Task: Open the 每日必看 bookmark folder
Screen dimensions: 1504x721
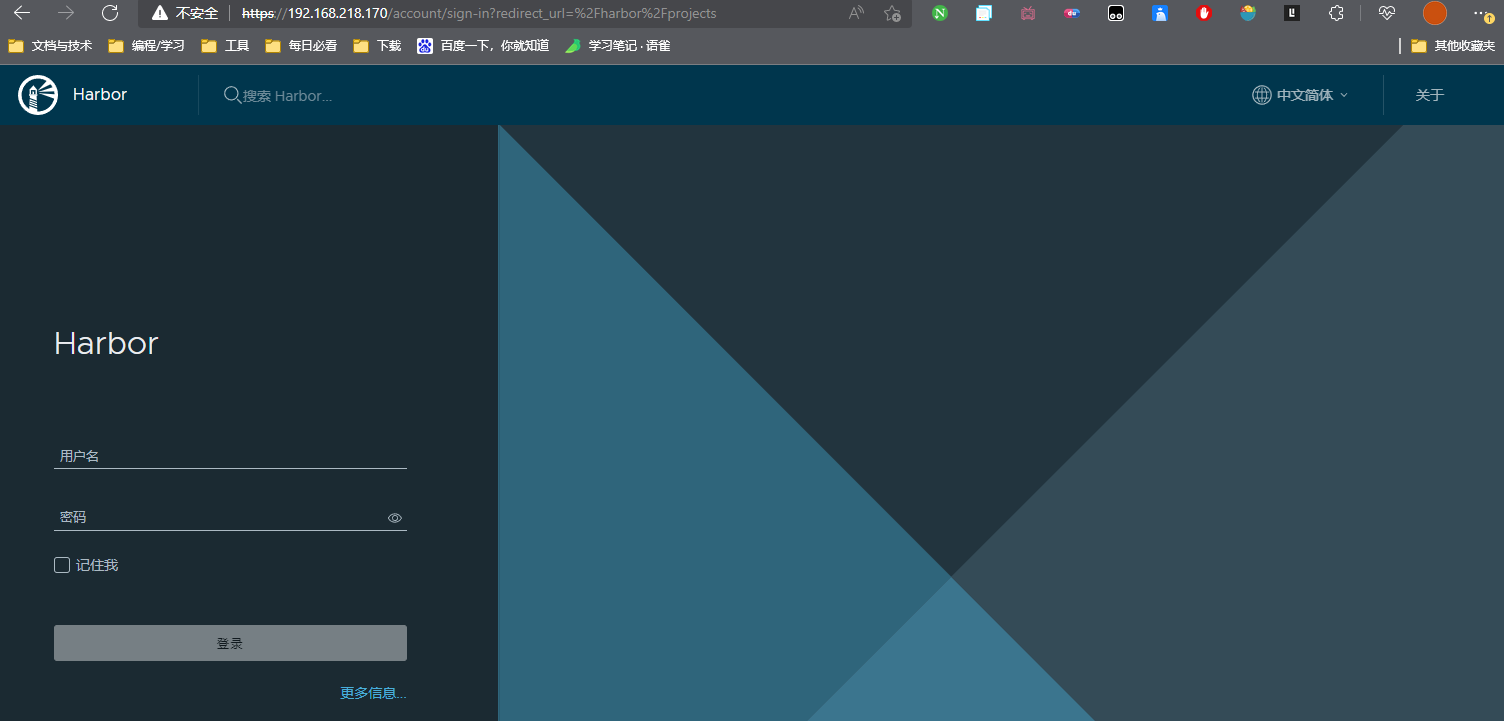Action: (301, 46)
